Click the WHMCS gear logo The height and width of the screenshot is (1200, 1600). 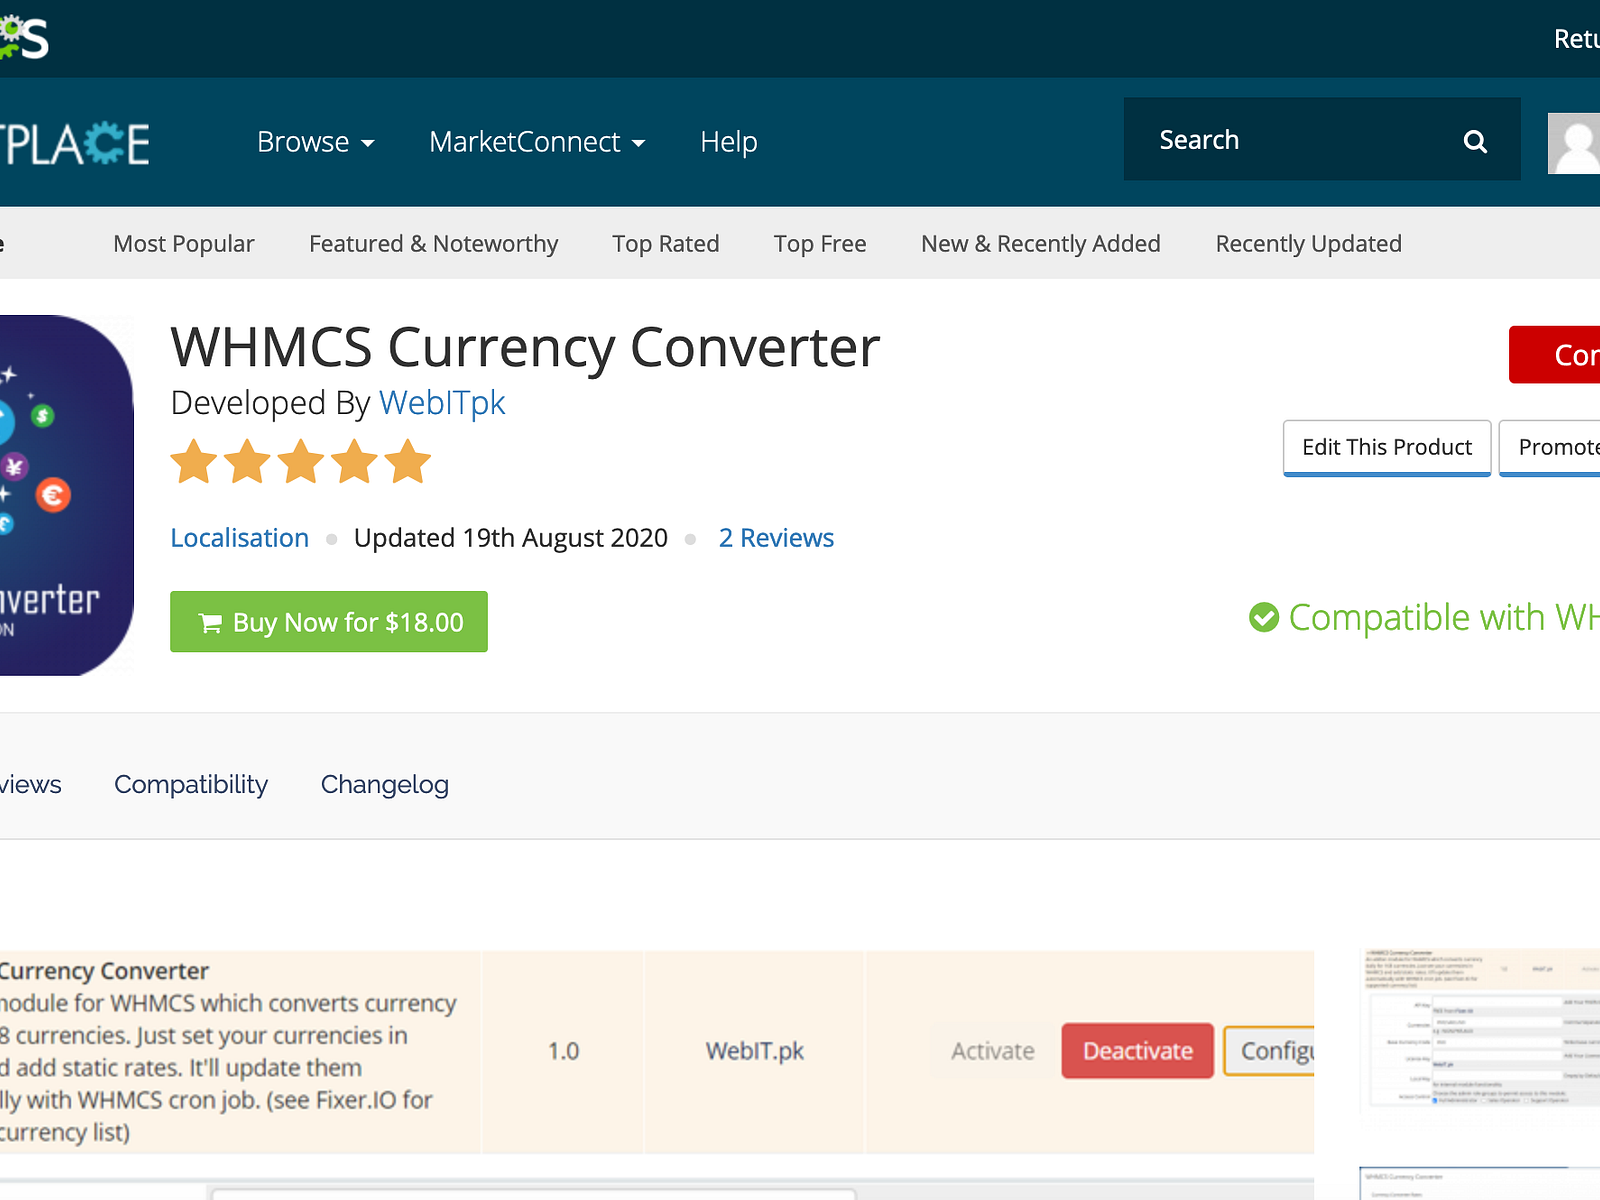[22, 38]
